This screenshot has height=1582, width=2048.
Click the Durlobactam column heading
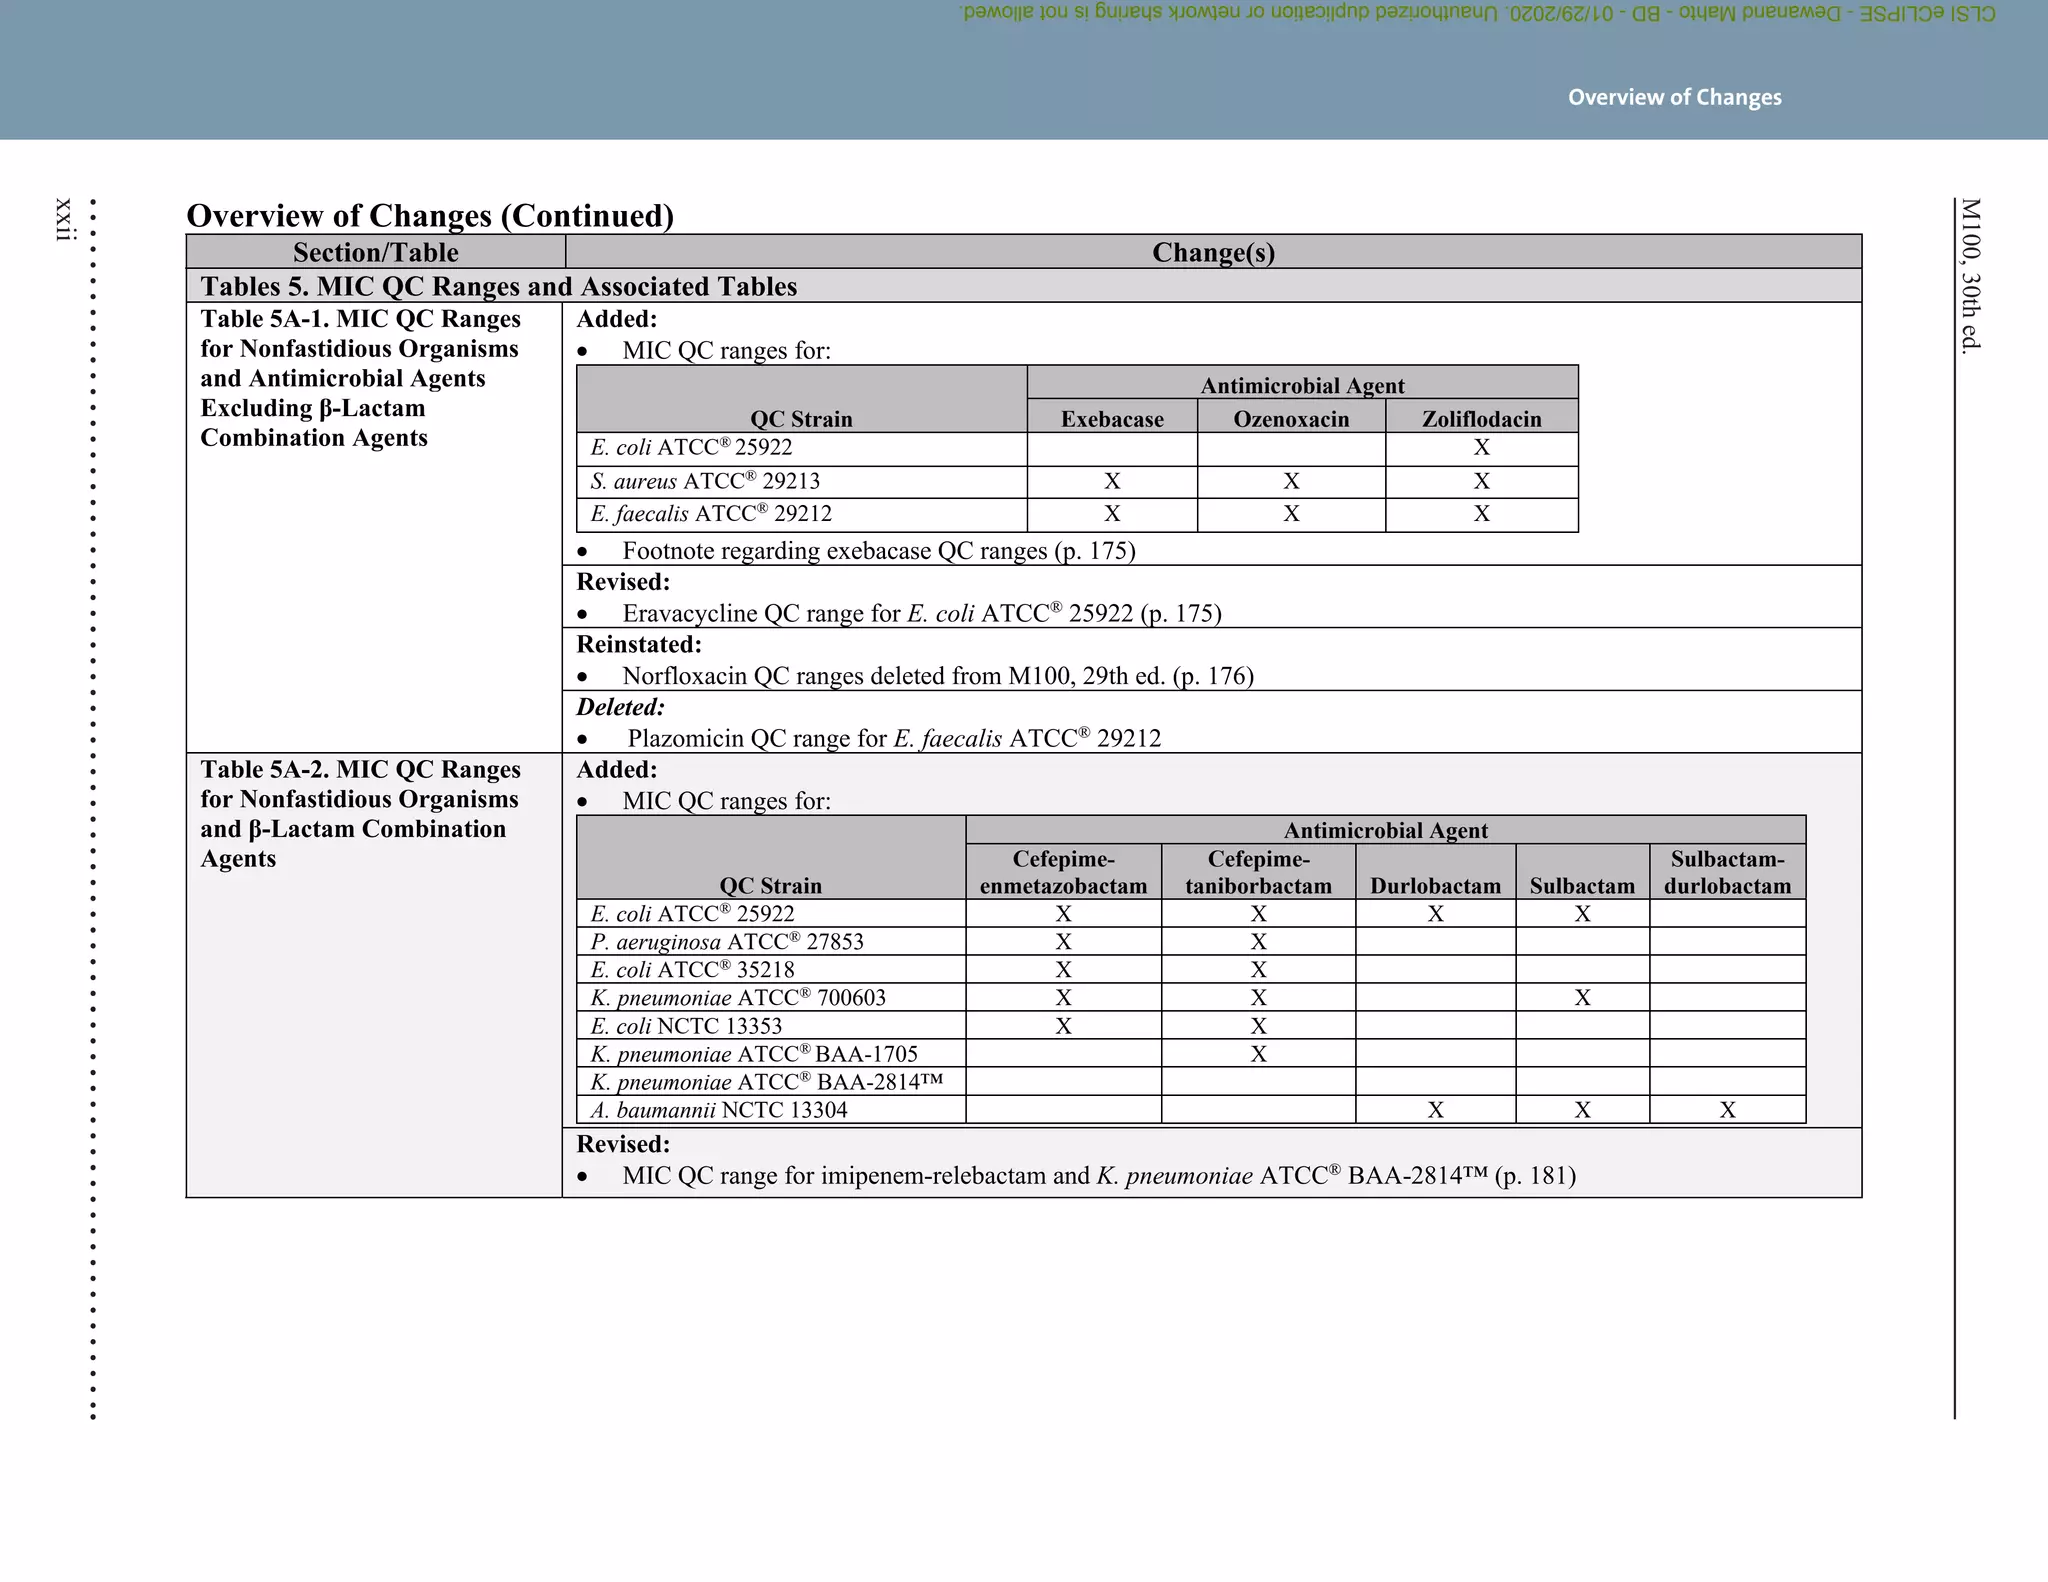coord(1435,886)
